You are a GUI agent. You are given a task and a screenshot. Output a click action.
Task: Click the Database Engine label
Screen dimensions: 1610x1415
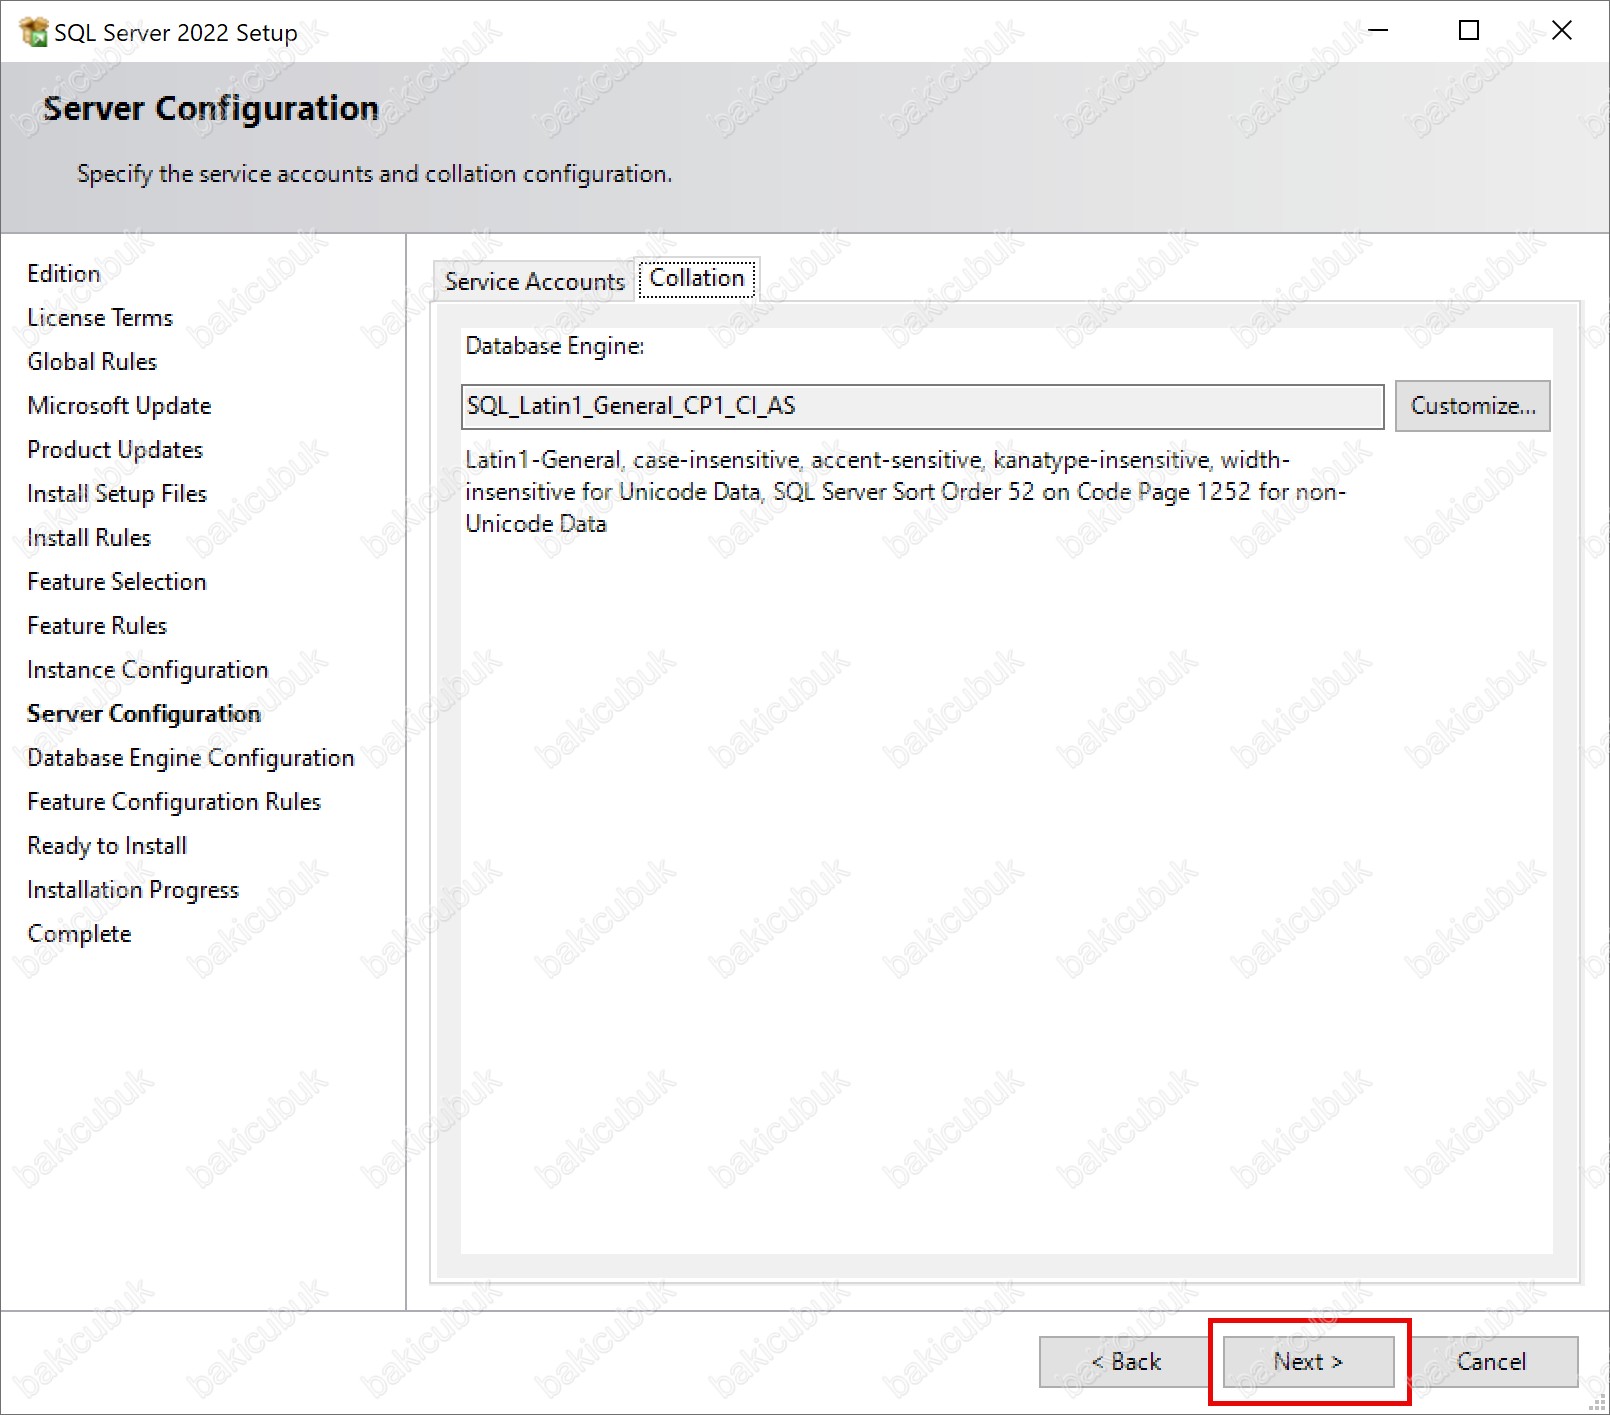pos(555,346)
